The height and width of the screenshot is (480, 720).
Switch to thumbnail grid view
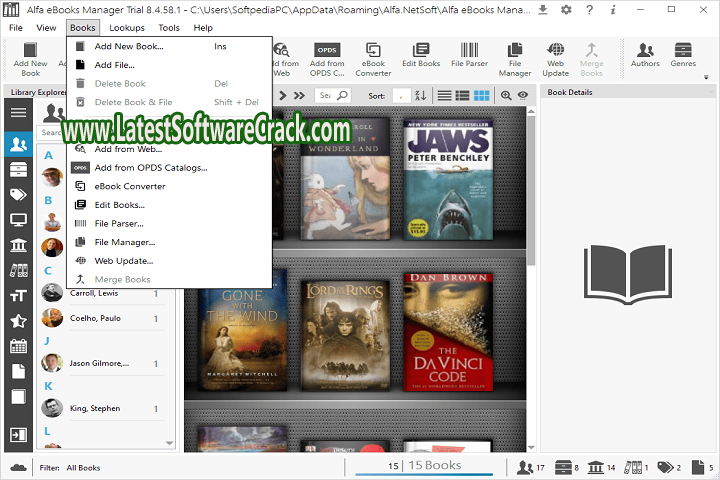tap(481, 95)
